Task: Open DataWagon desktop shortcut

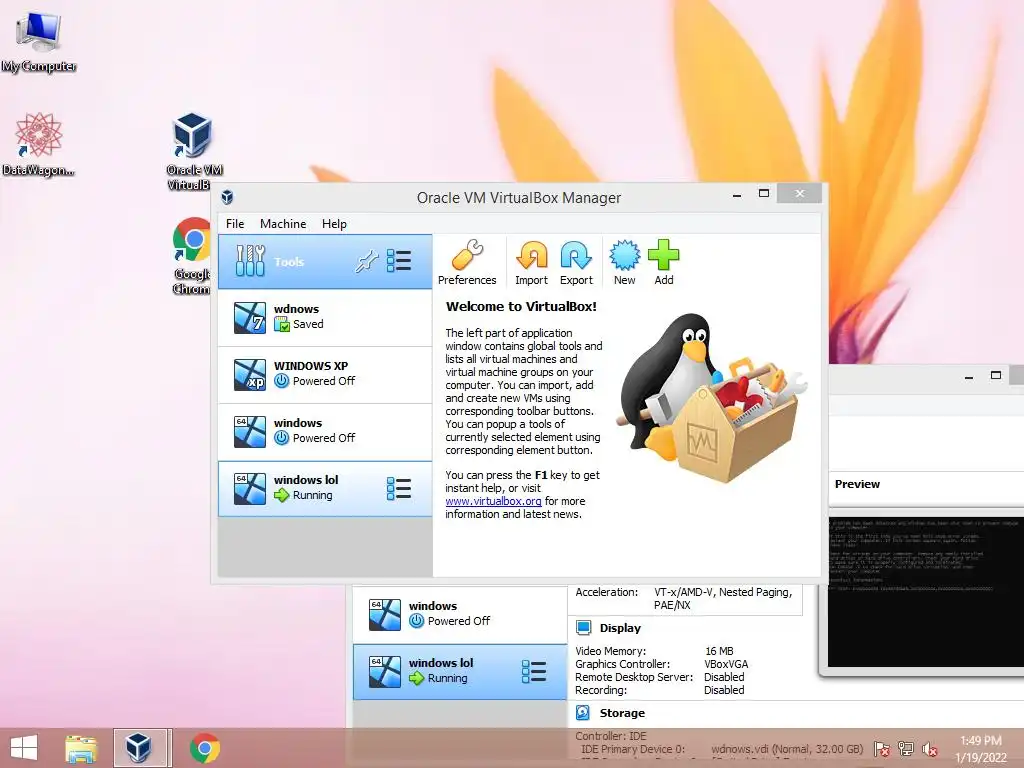Action: click(39, 144)
